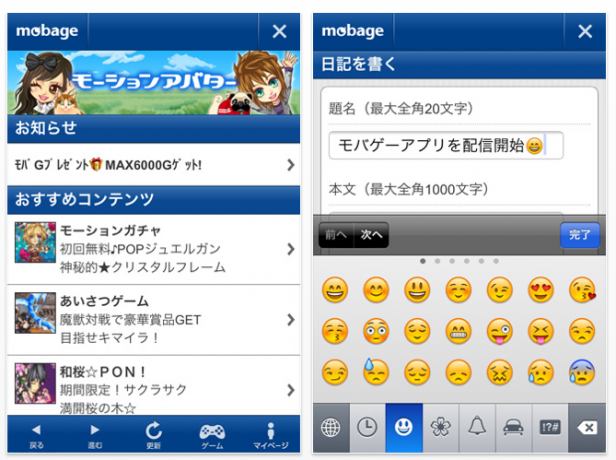Focus the 題名 title input field

(446, 146)
